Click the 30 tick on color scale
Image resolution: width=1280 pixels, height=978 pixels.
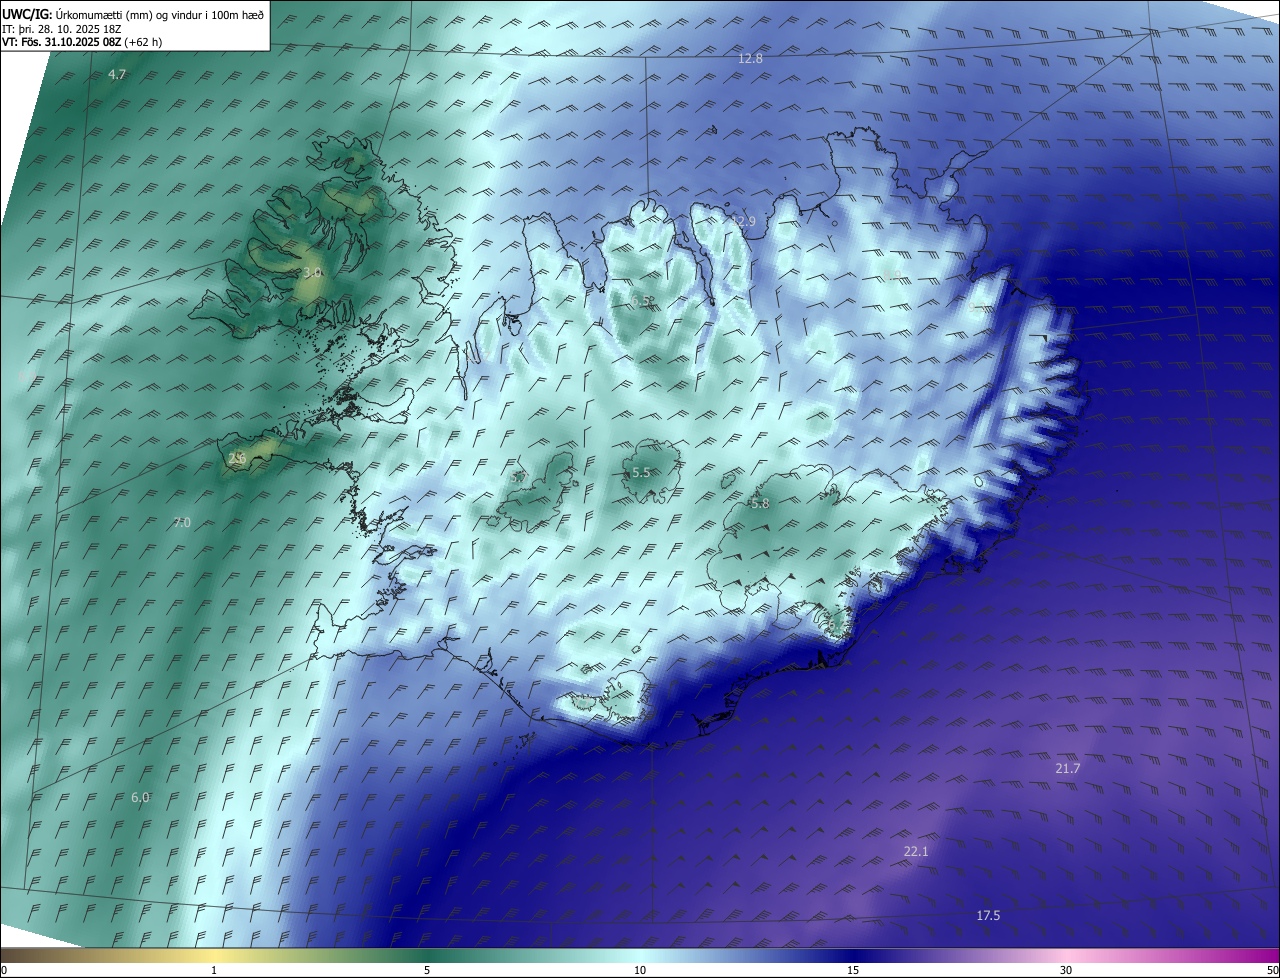click(1066, 970)
